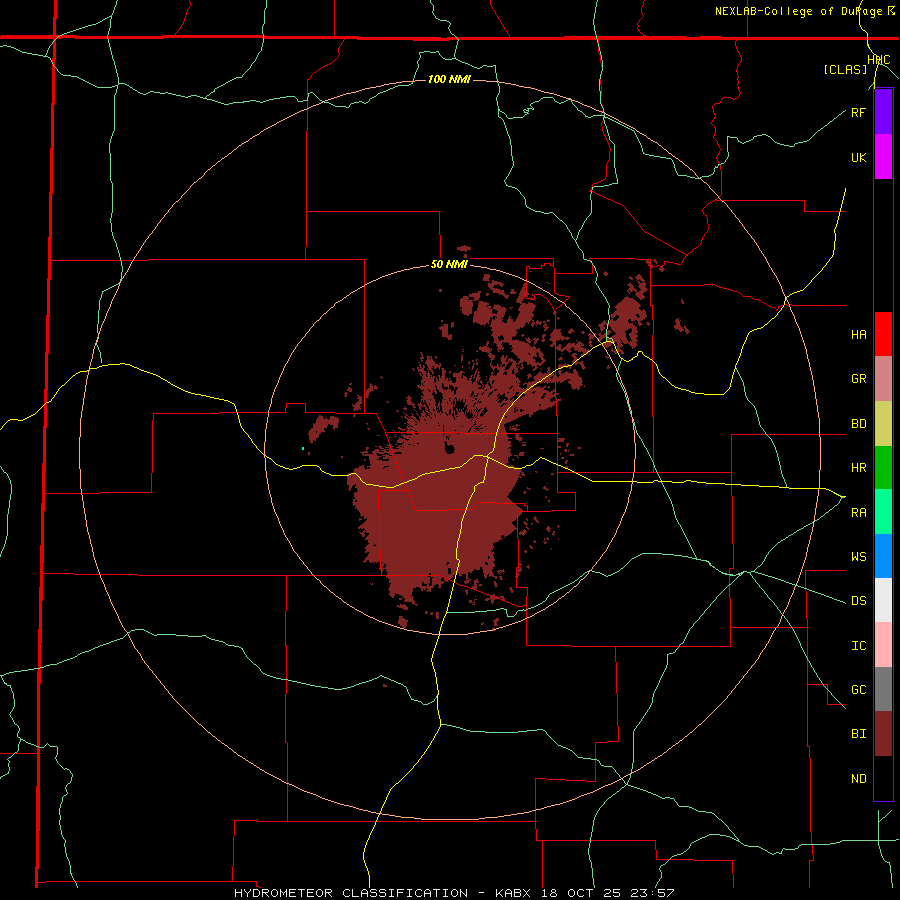The width and height of the screenshot is (900, 900).
Task: Click the UK legend label
Action: click(x=858, y=157)
